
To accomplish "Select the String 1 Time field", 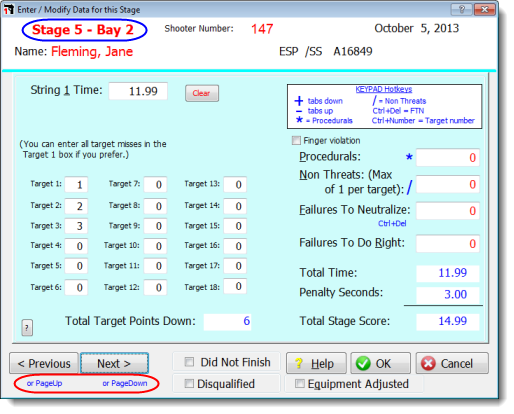I will coord(138,91).
